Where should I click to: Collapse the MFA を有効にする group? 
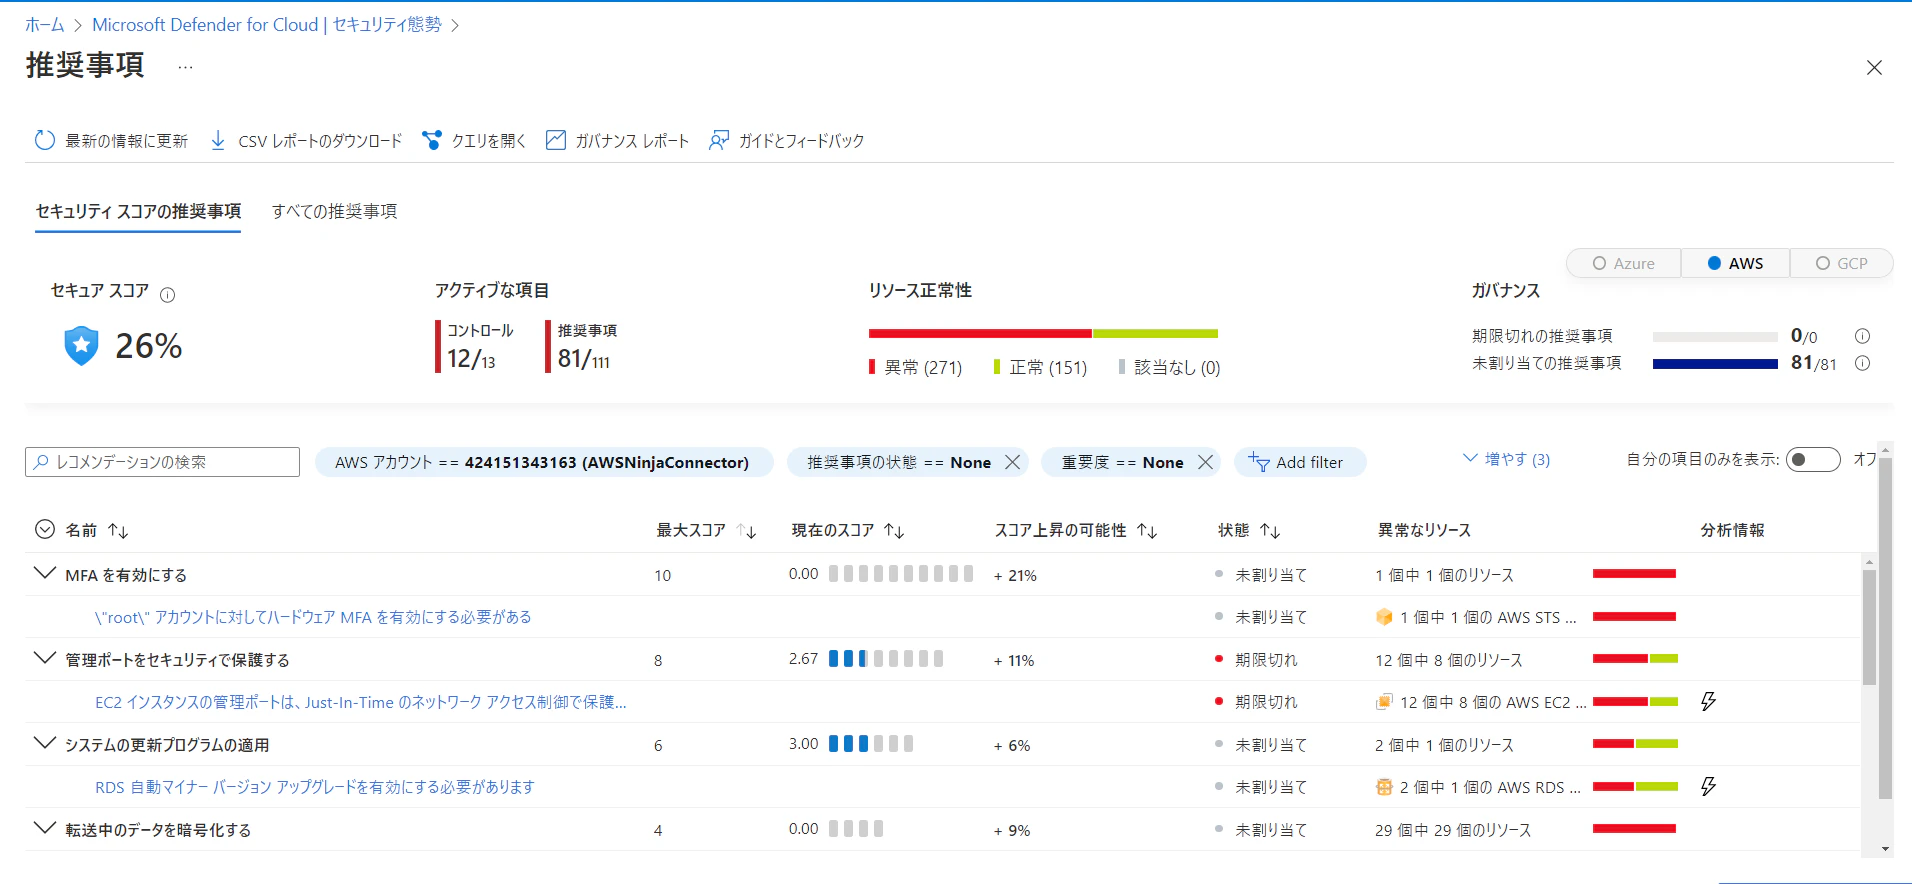(45, 574)
